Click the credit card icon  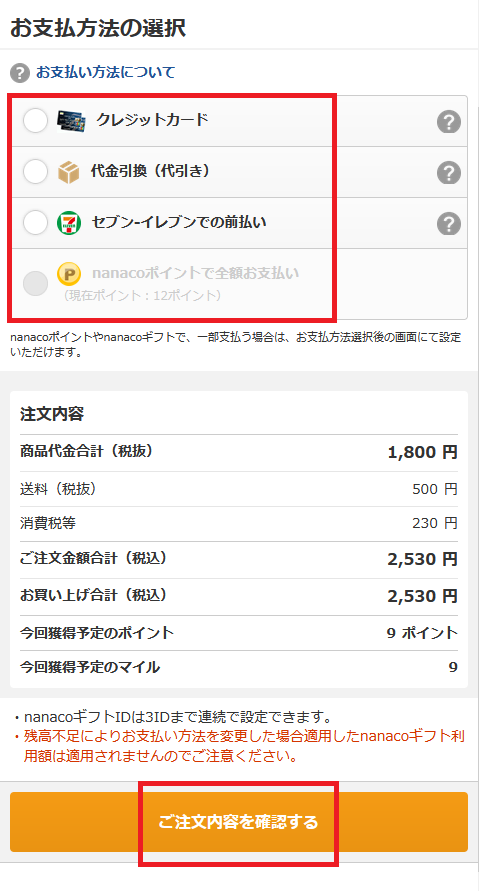click(x=72, y=120)
